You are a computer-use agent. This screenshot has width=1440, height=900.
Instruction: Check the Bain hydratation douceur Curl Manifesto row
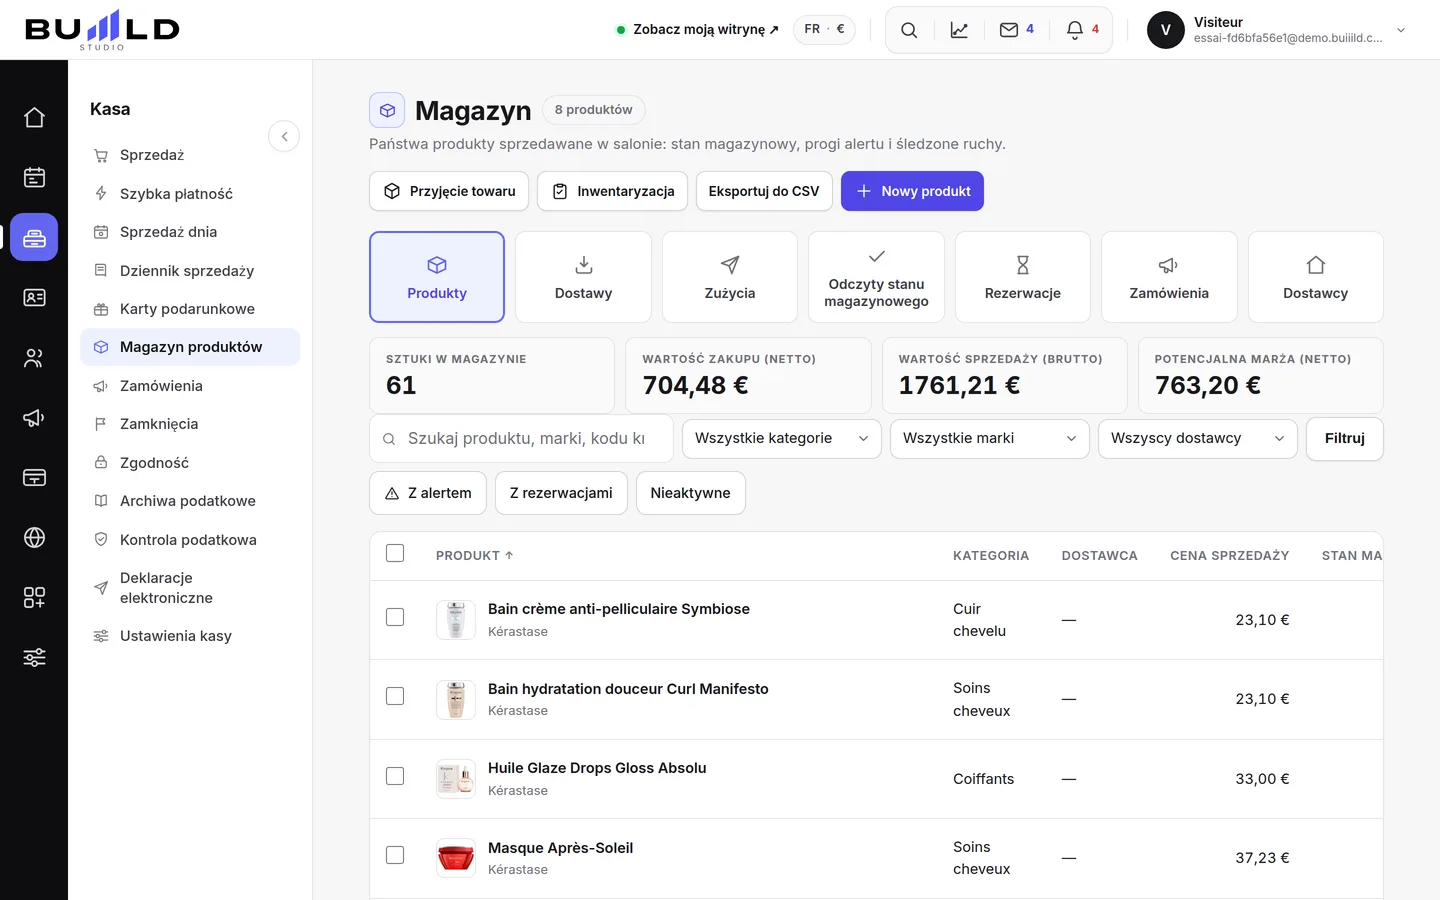[395, 696]
